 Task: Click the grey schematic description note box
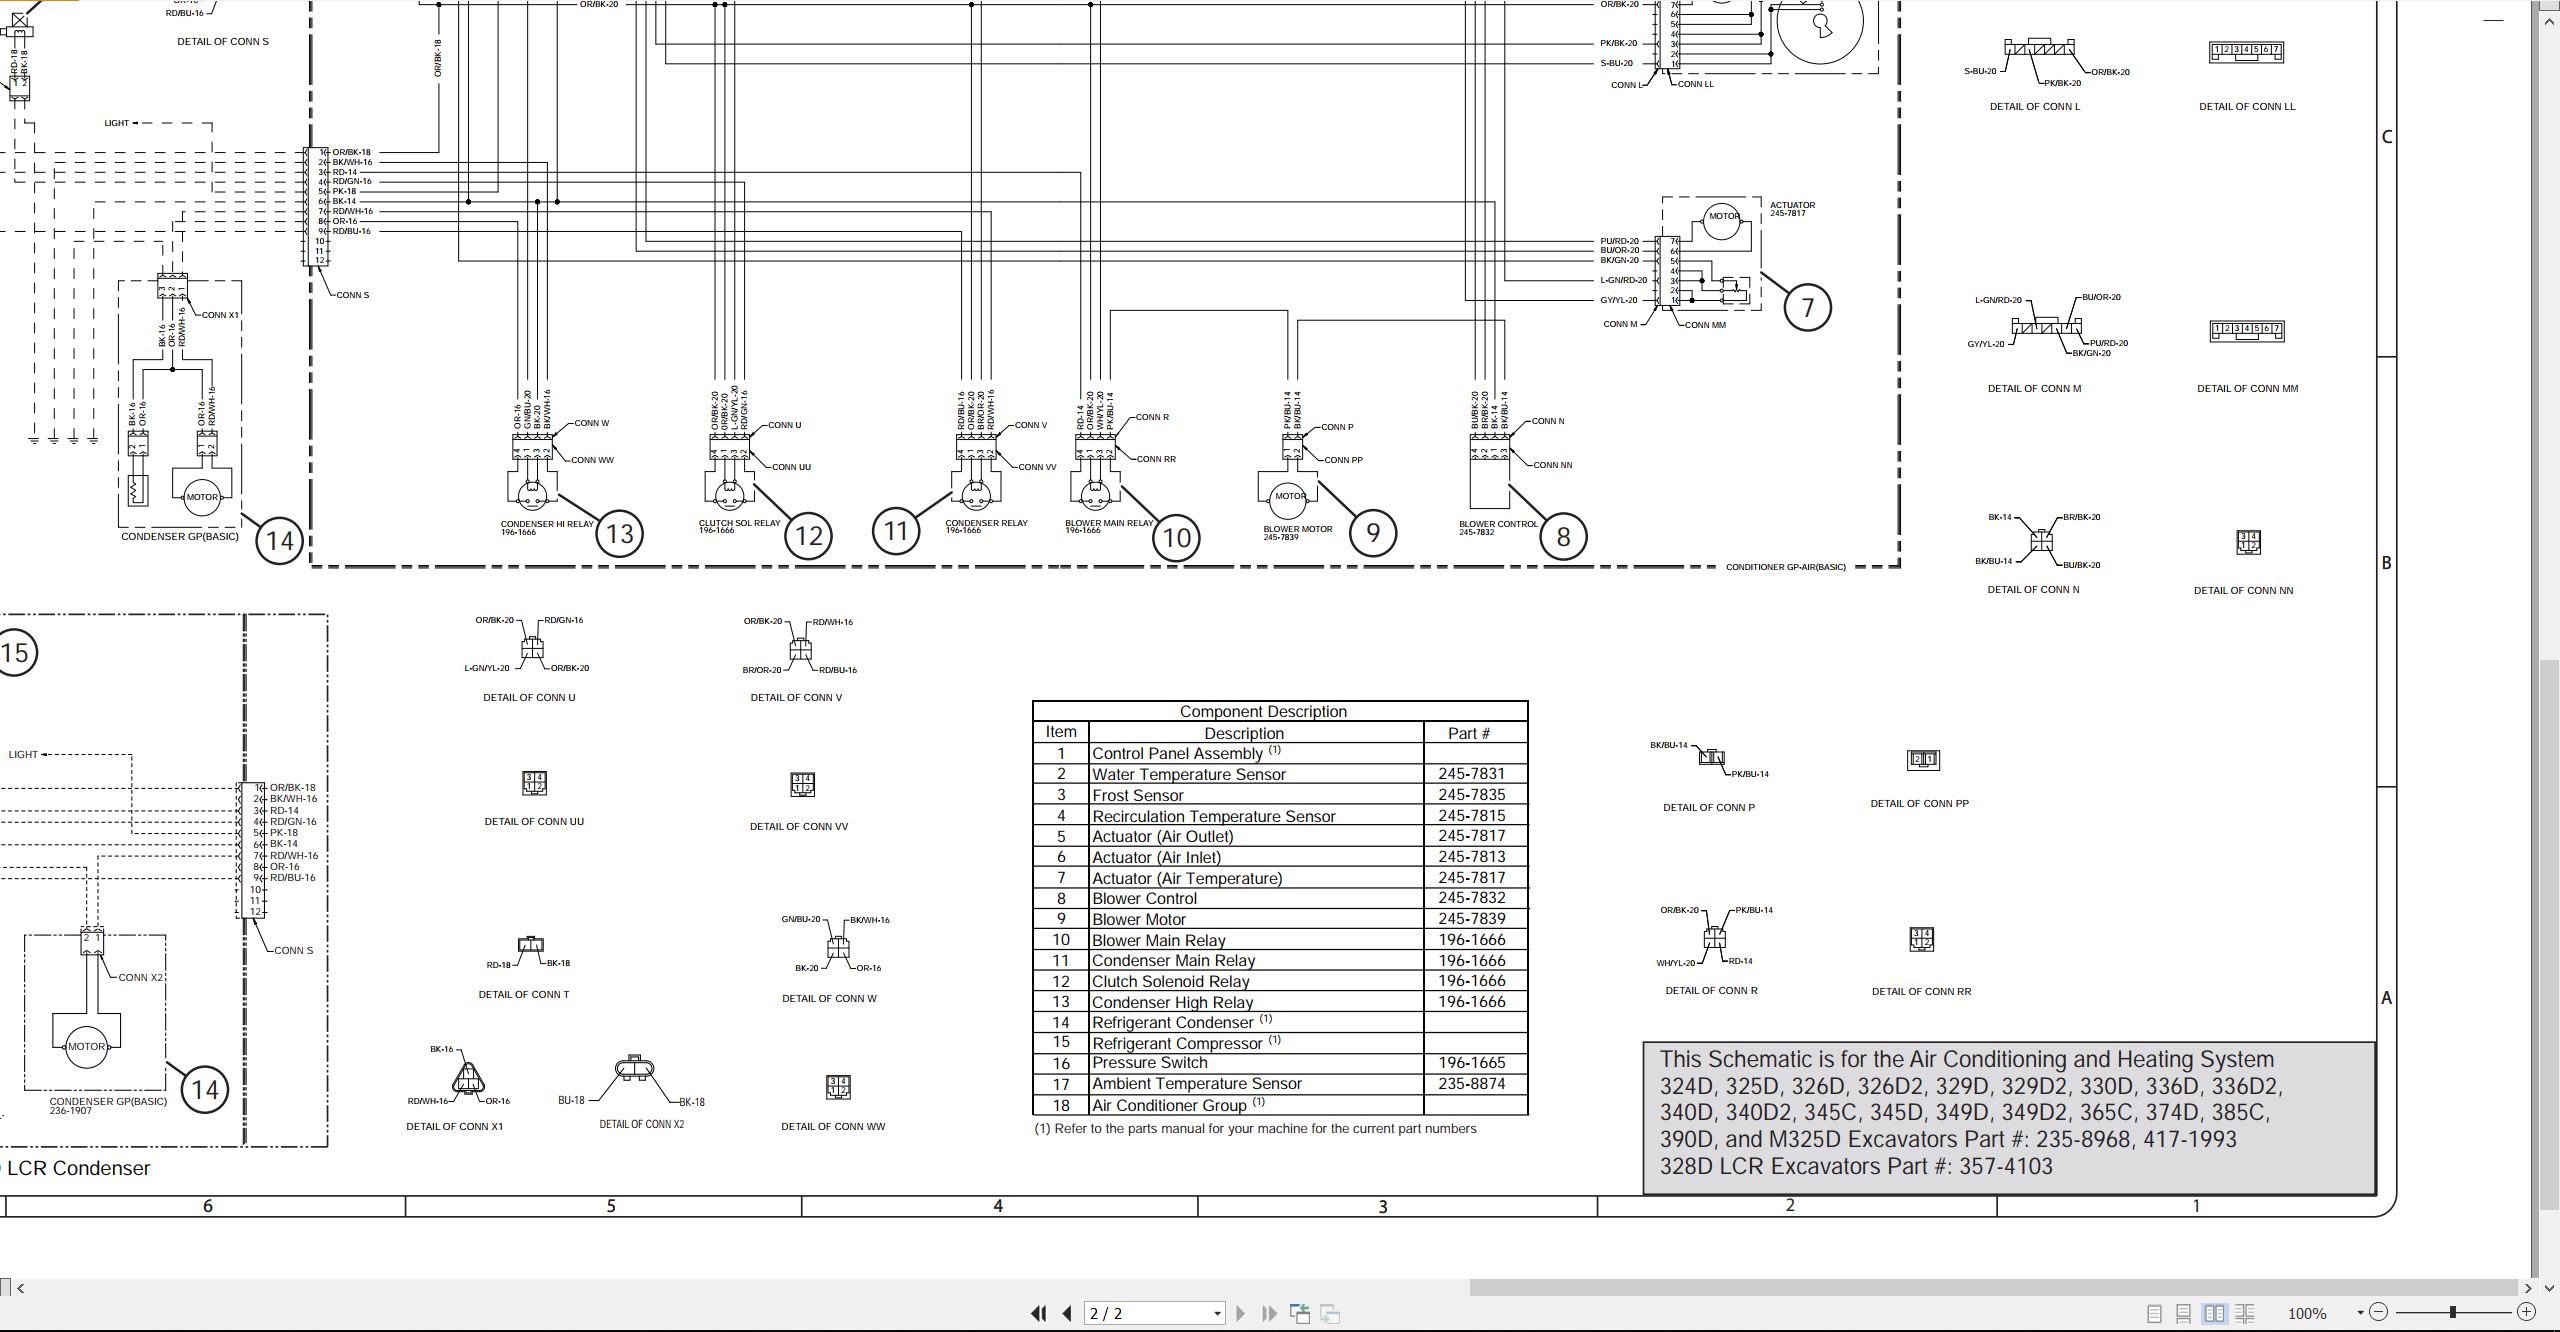click(x=2009, y=1118)
